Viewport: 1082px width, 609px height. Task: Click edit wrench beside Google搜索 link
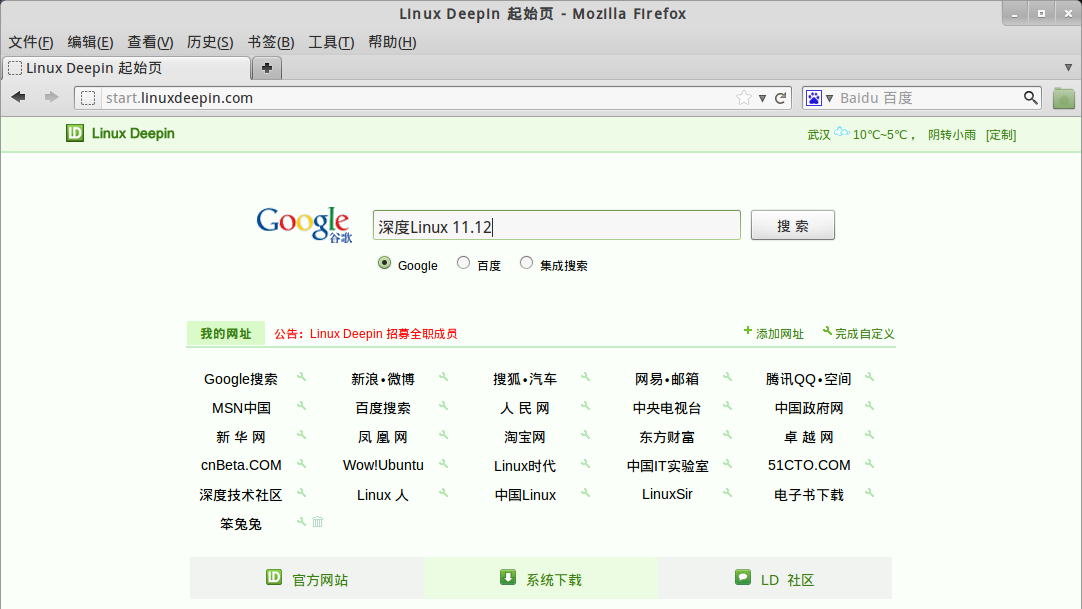coord(301,378)
